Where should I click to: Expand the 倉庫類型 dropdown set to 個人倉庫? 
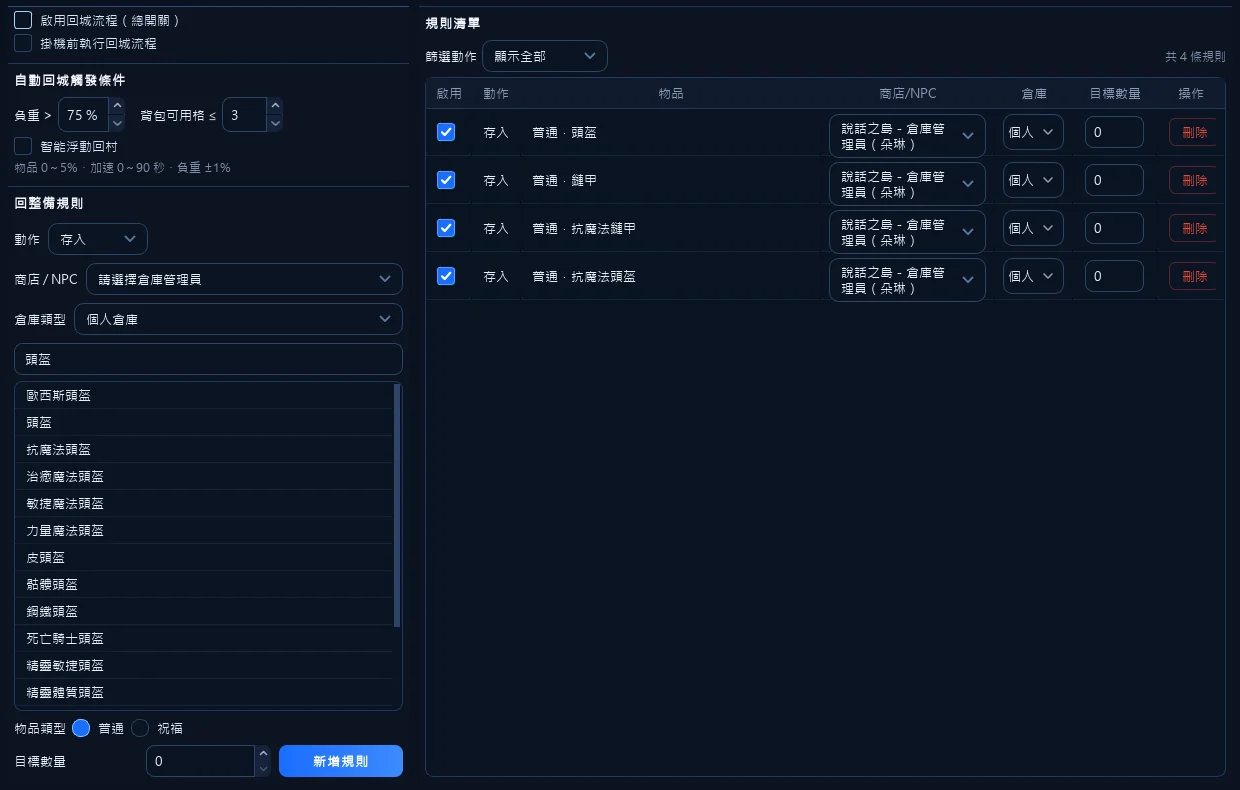tap(238, 319)
